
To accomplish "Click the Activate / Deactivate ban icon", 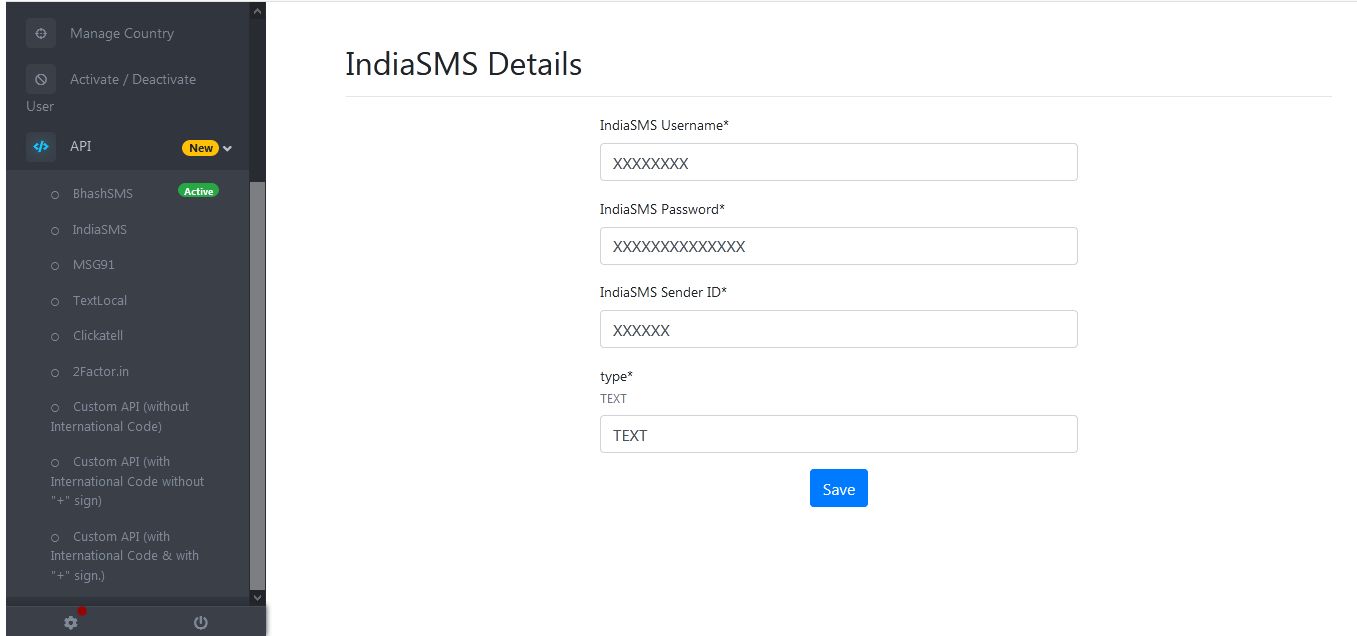I will coord(41,79).
